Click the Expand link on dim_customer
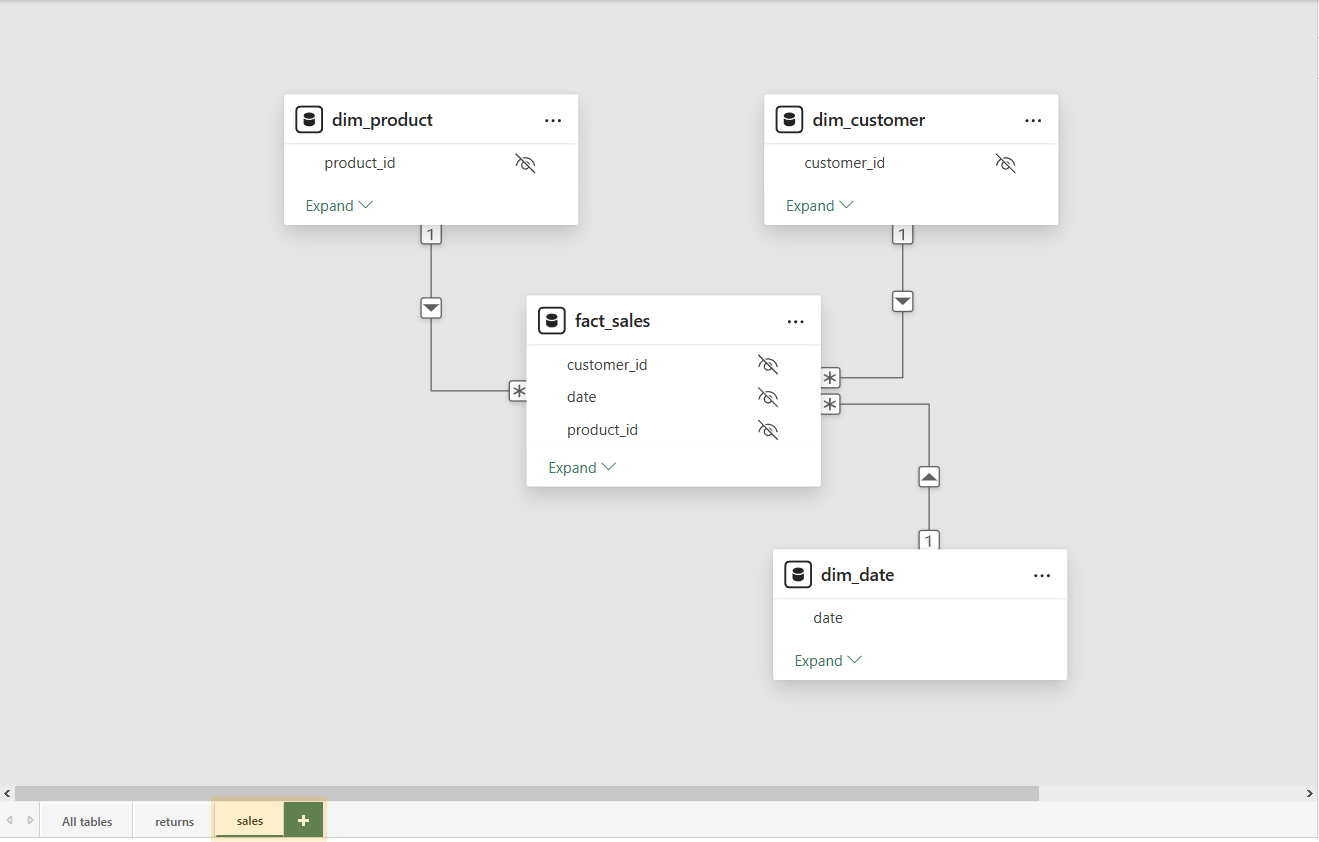 tap(818, 204)
